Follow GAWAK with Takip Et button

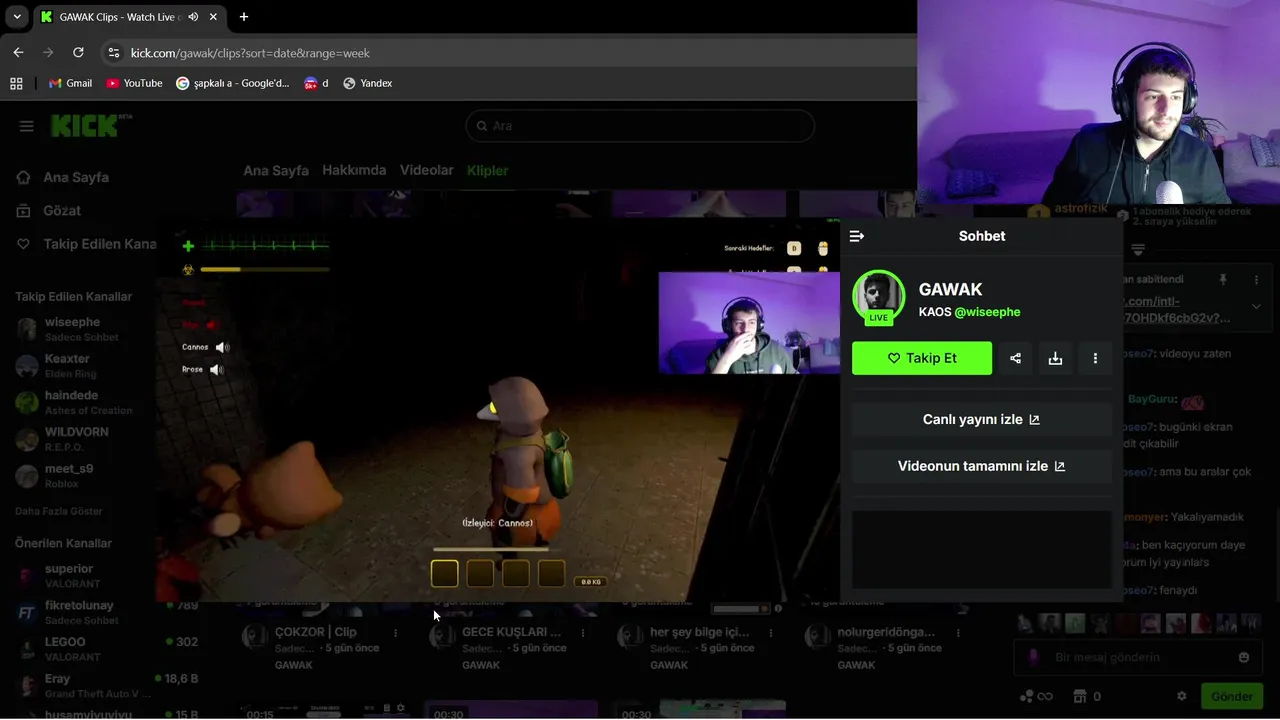point(922,358)
